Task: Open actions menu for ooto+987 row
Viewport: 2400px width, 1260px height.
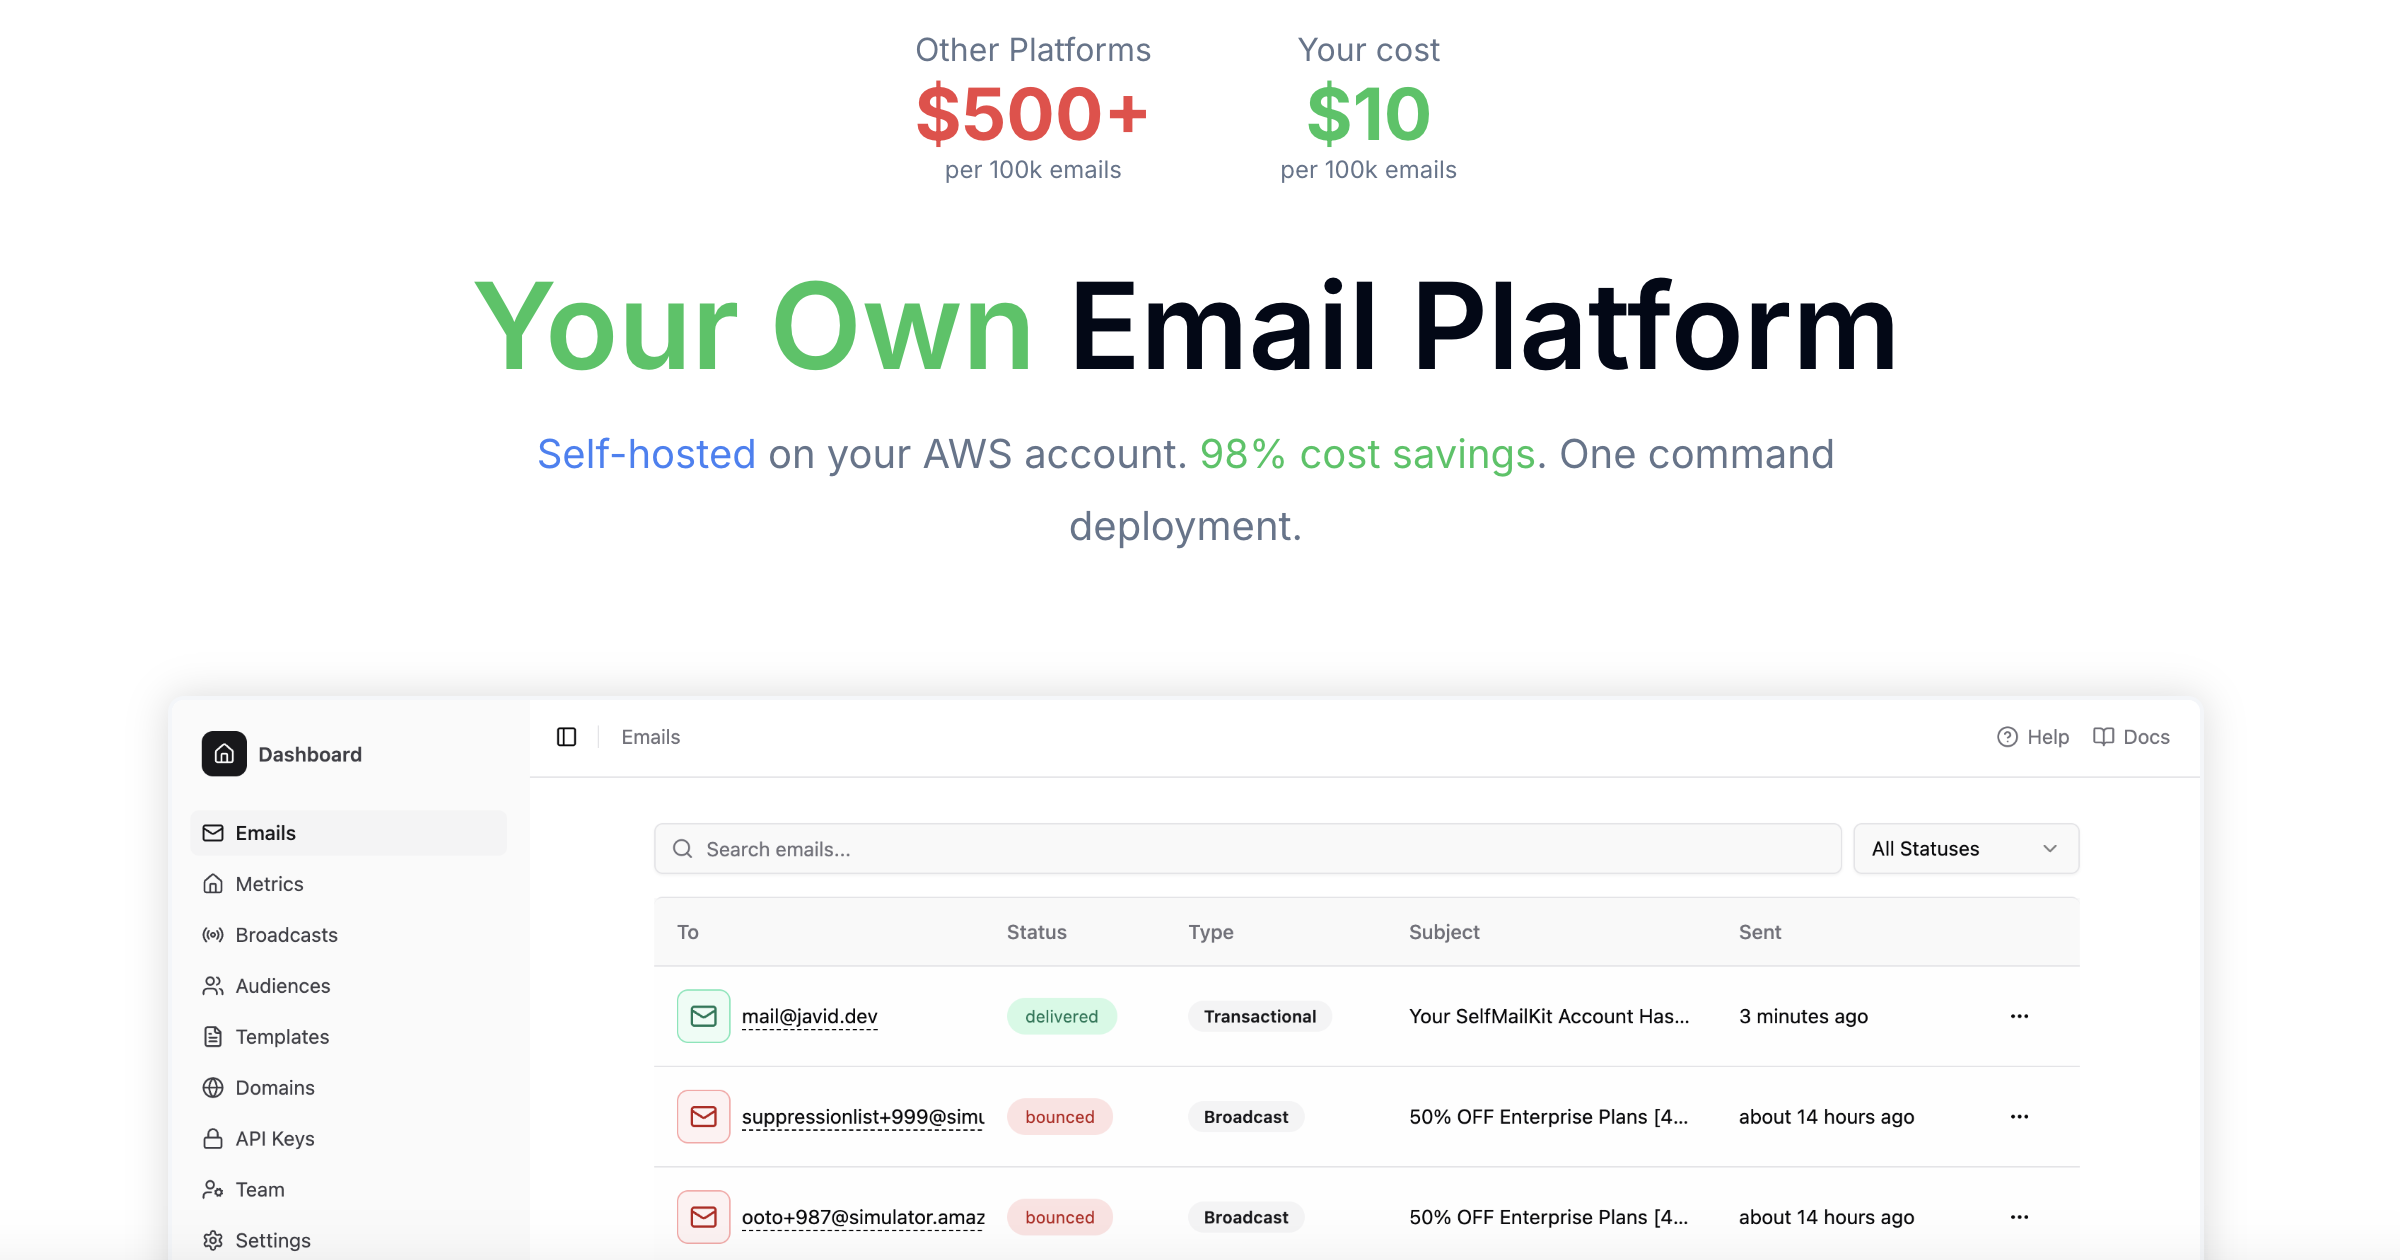Action: pyautogui.click(x=2019, y=1217)
